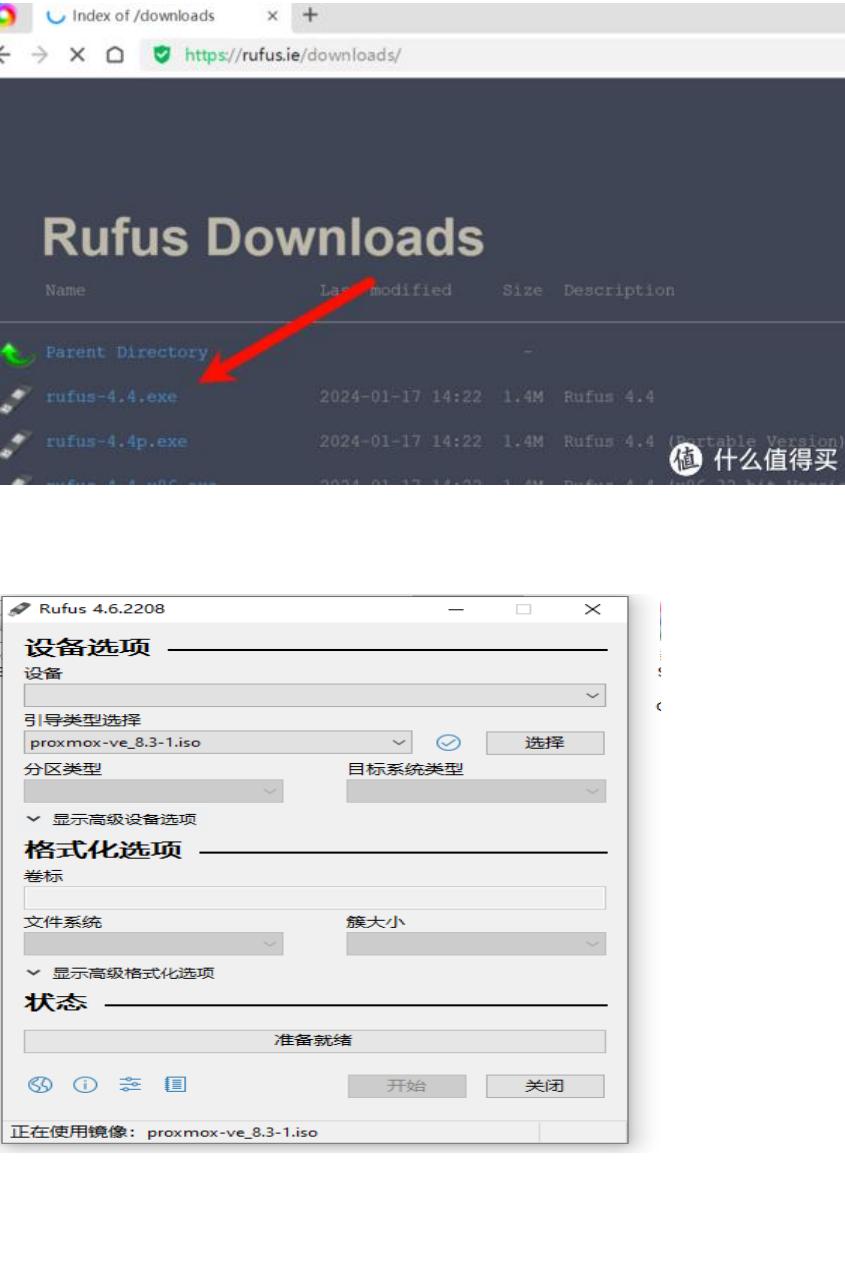Open the 文件系统 file system dropdown
Image resolution: width=845 pixels, height=1276 pixels.
point(153,943)
